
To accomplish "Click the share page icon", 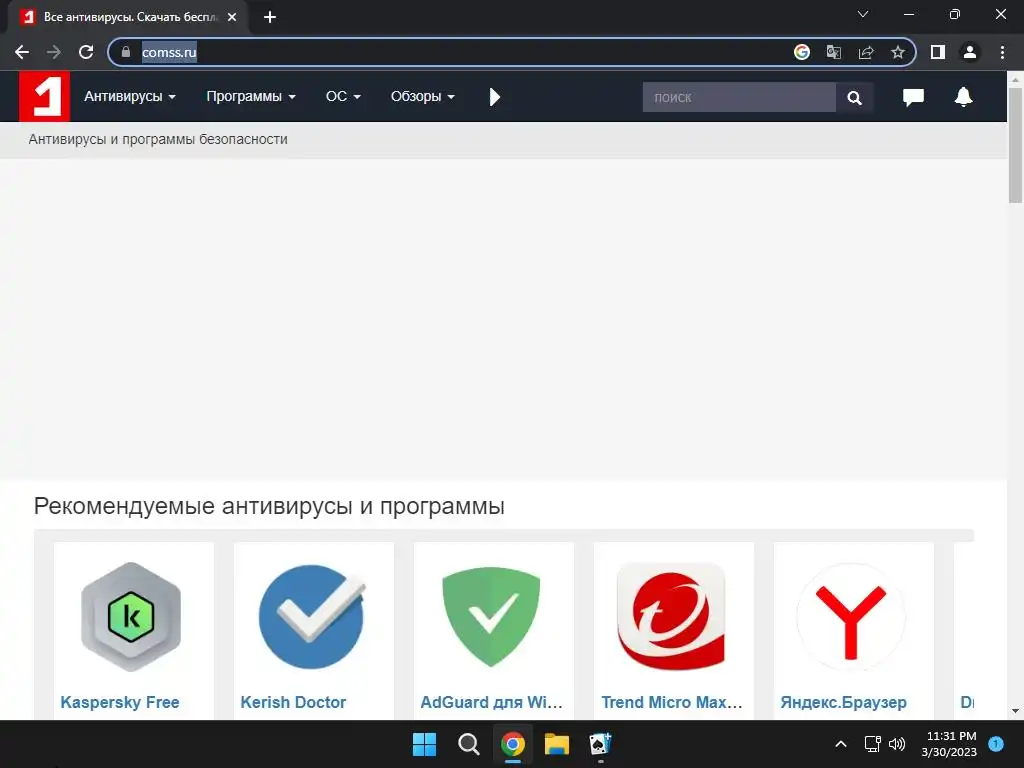I will pos(866,52).
